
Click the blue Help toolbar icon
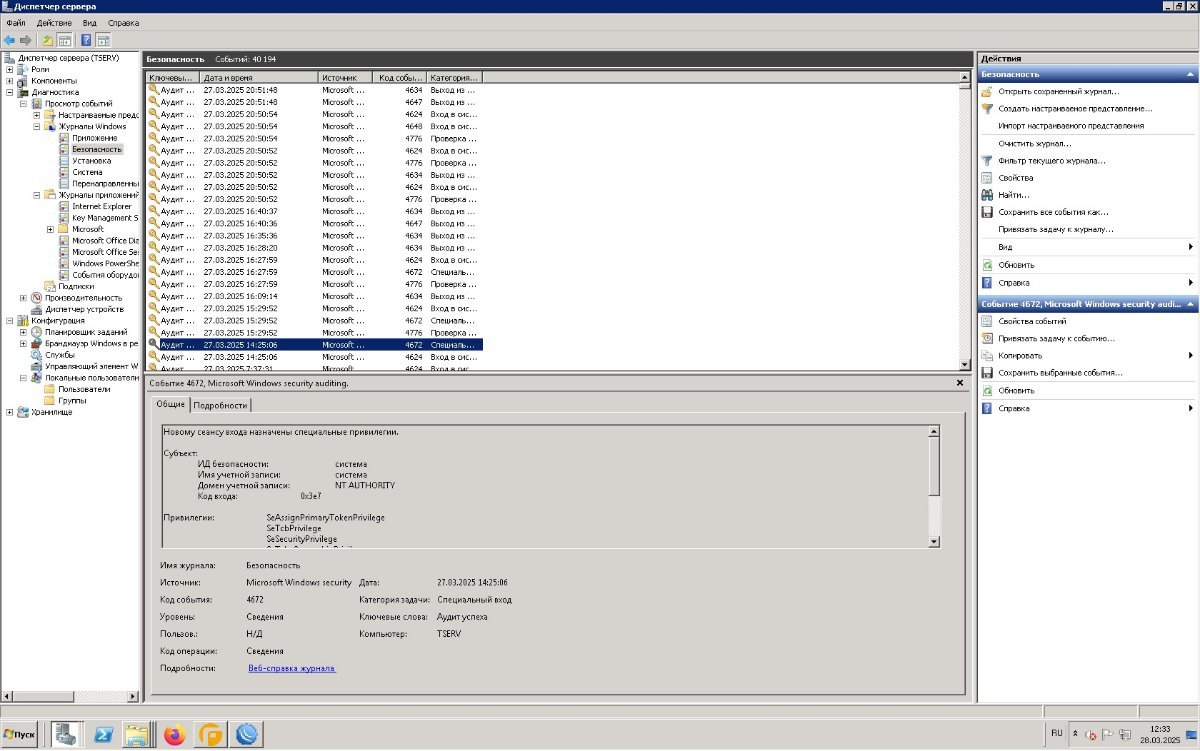tap(86, 40)
